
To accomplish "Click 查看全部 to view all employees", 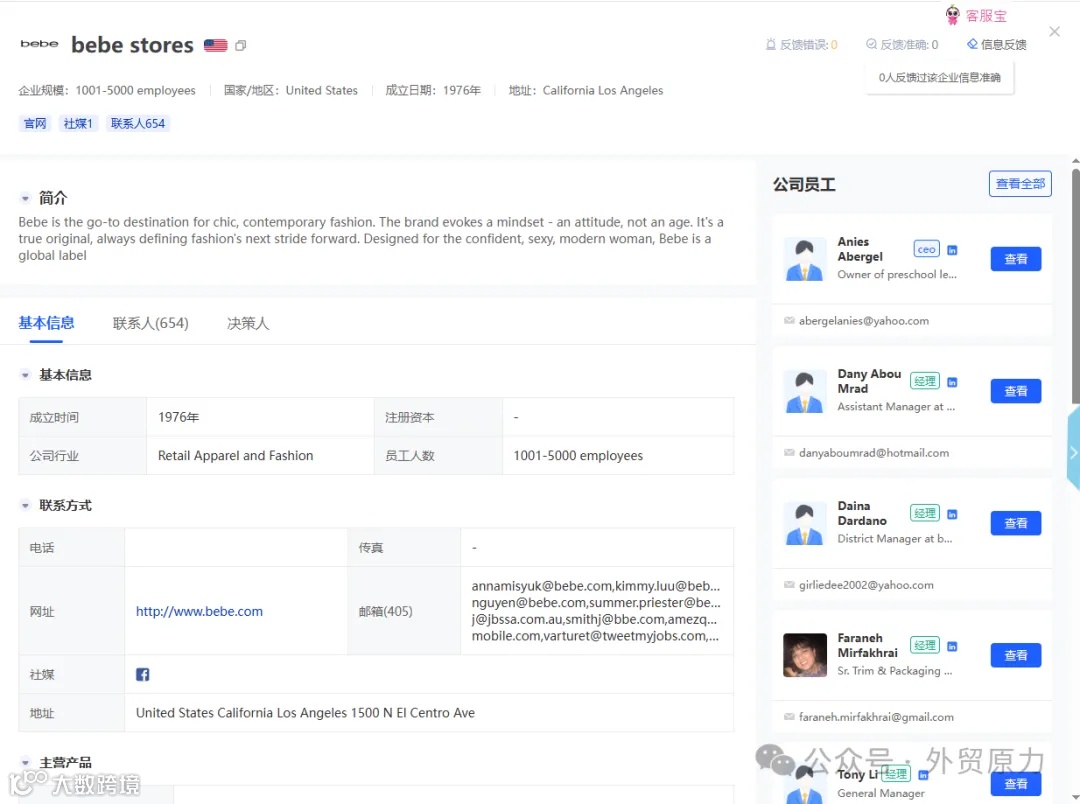I will pos(1020,184).
